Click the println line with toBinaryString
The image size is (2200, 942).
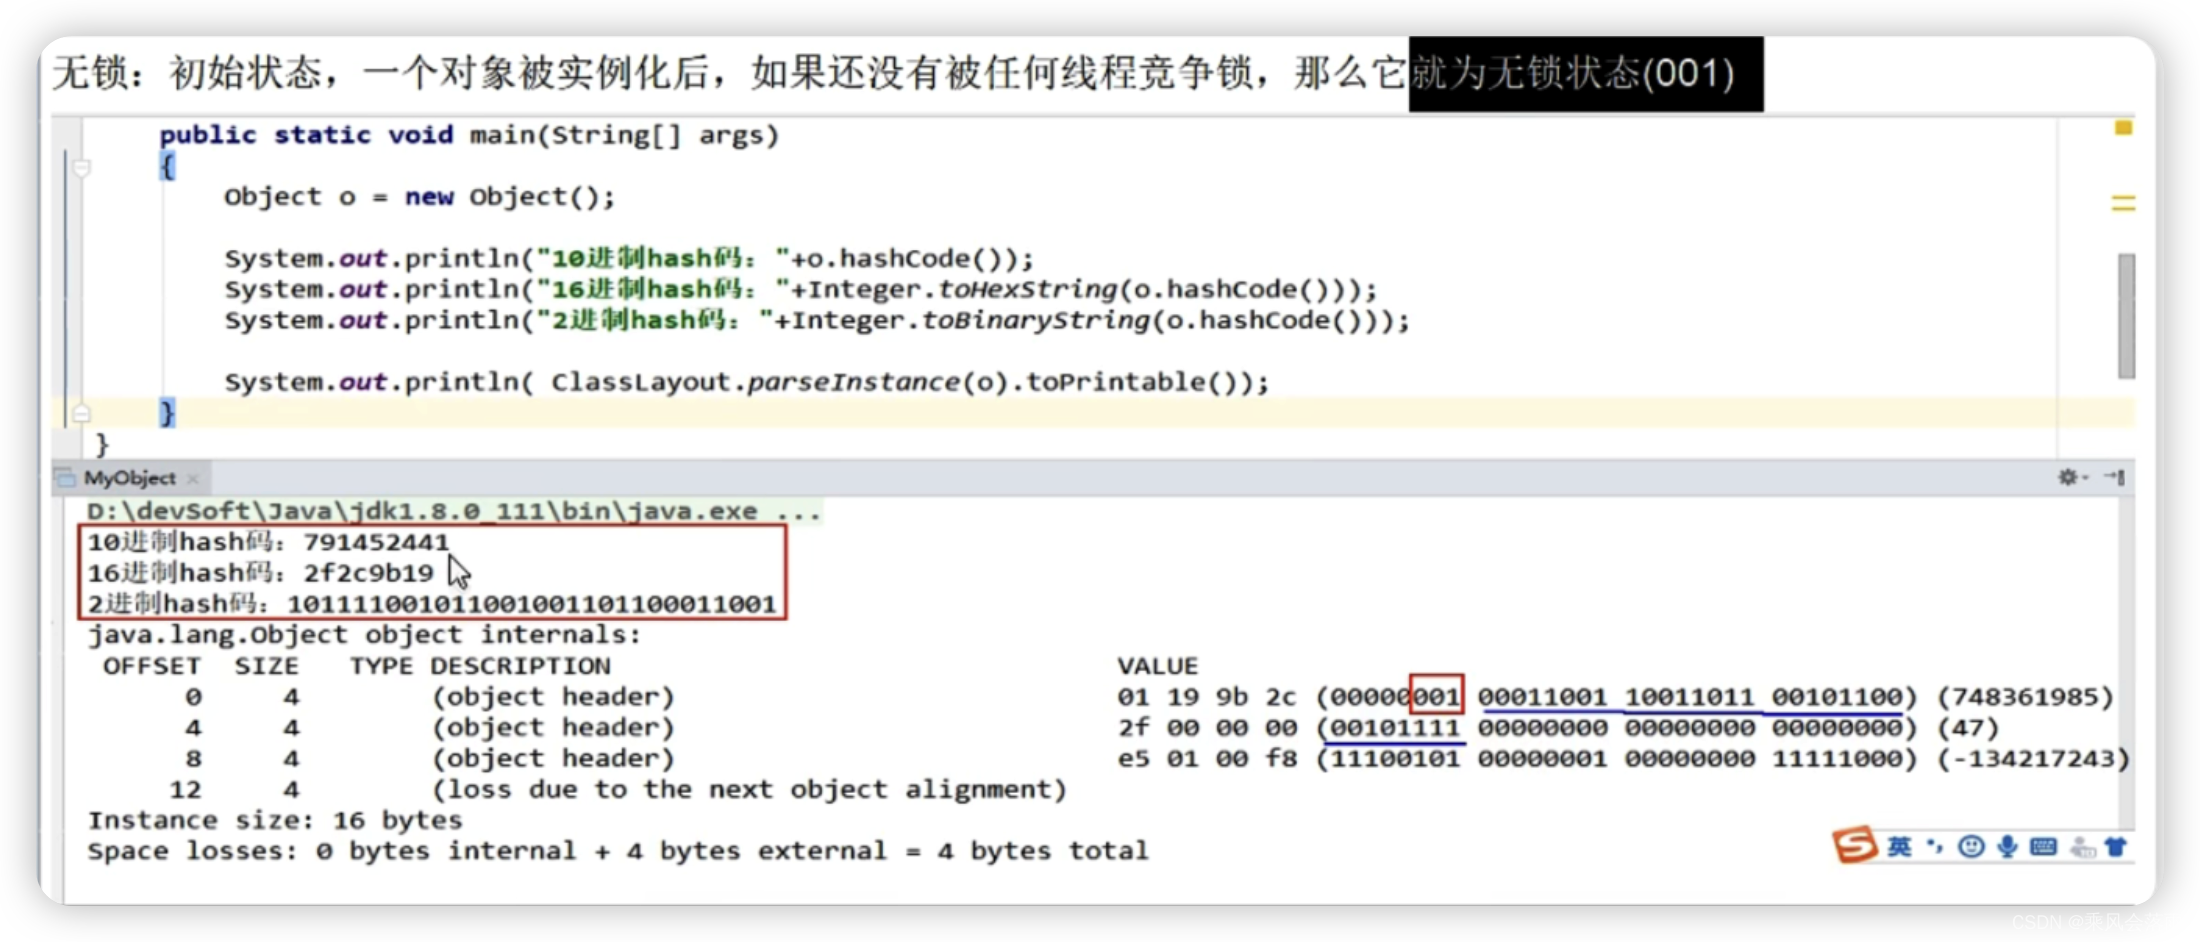tap(816, 321)
